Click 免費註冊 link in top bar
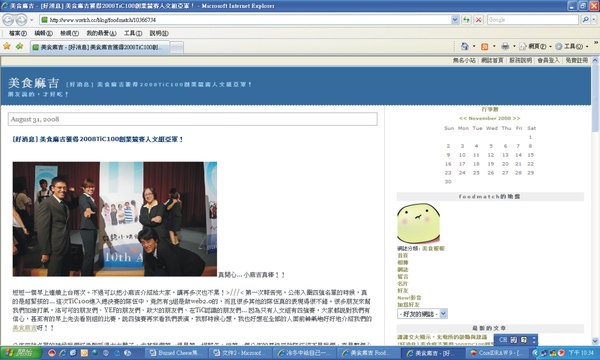The height and width of the screenshot is (360, 600). 577,60
